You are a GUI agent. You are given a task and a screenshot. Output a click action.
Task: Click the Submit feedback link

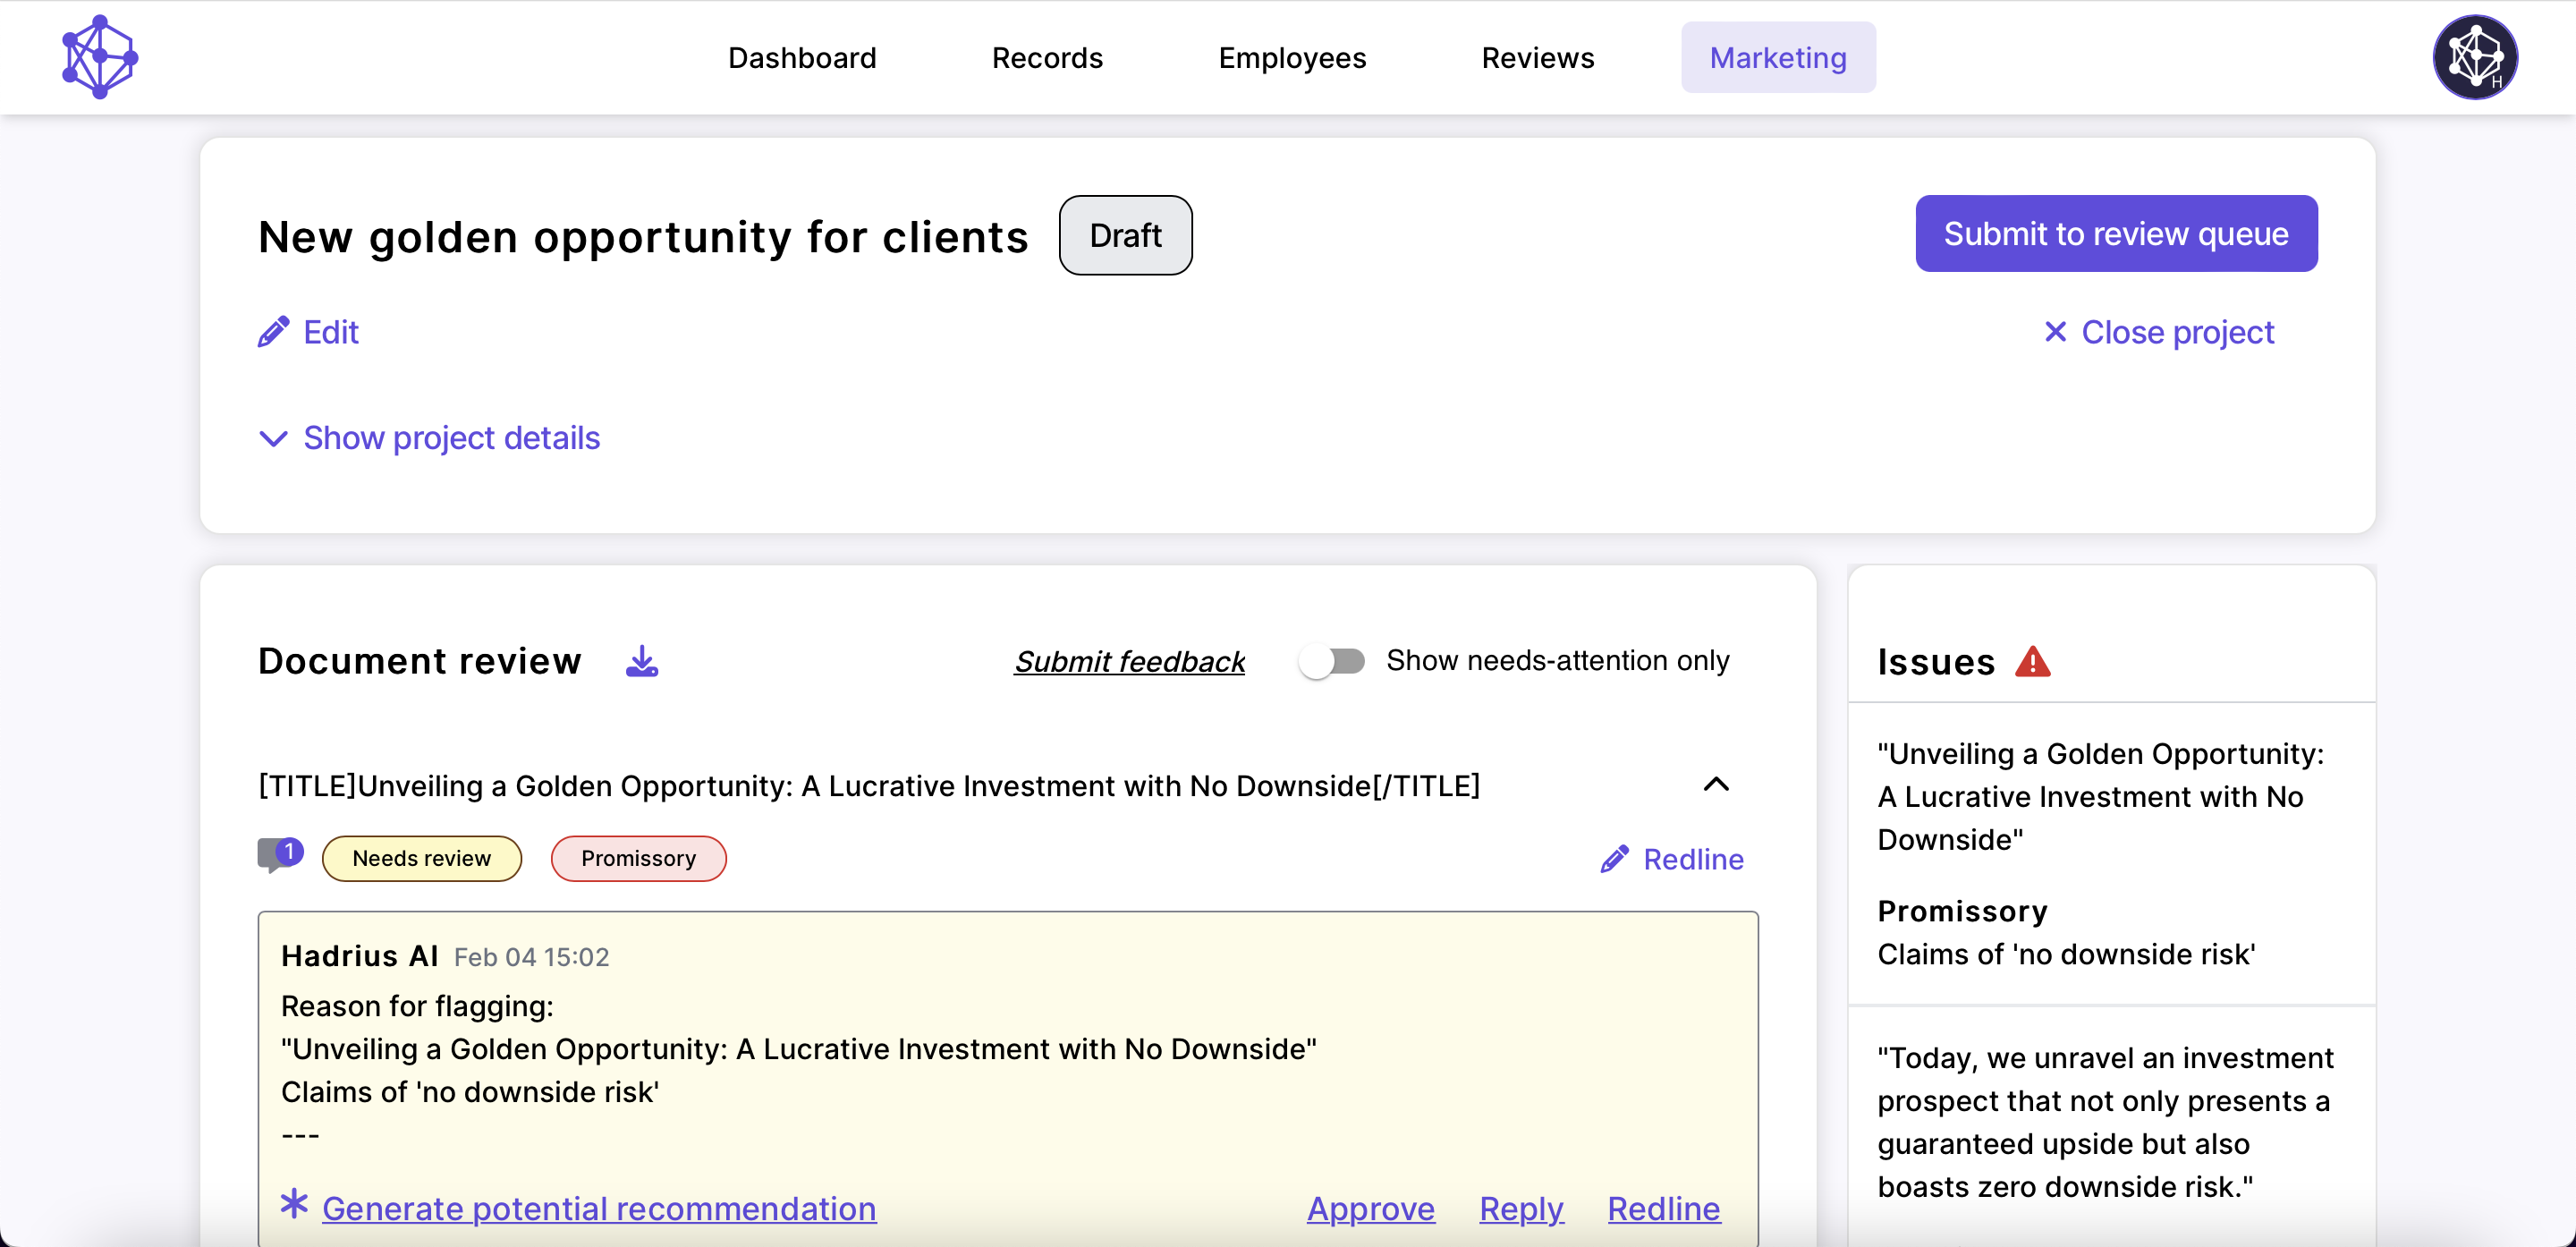pos(1129,661)
